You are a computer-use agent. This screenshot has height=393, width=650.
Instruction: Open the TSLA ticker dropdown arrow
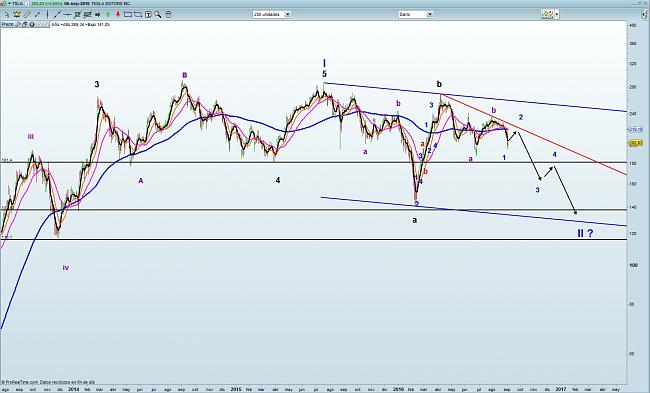pos(9,3)
